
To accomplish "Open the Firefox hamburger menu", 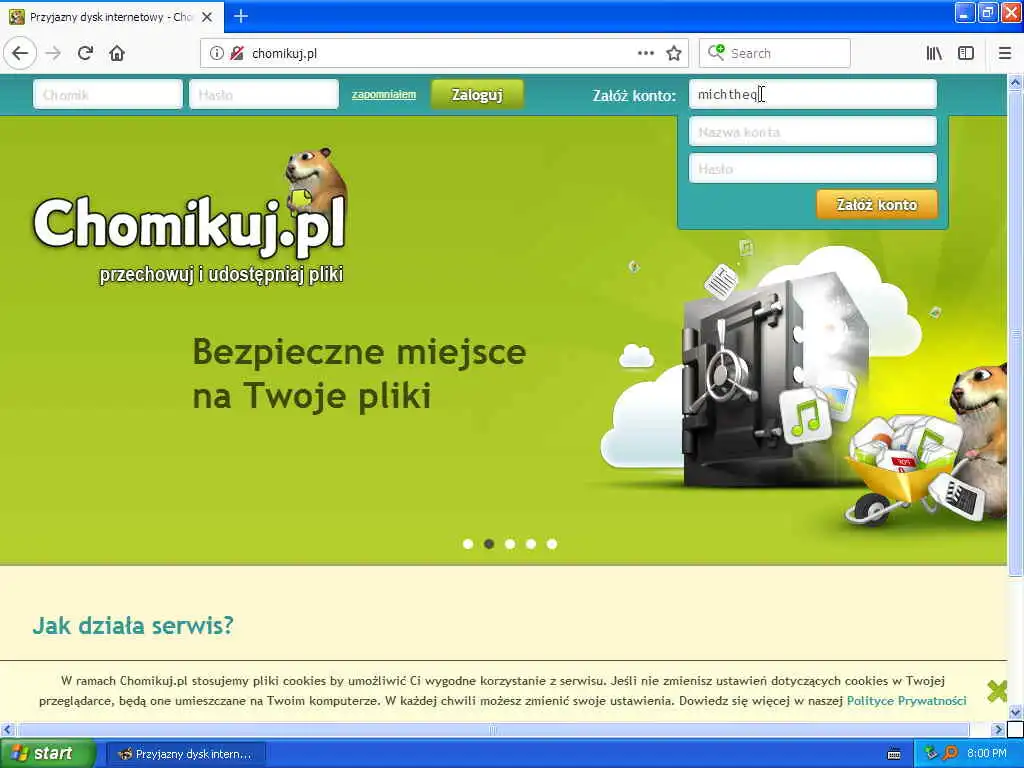I will click(1004, 54).
